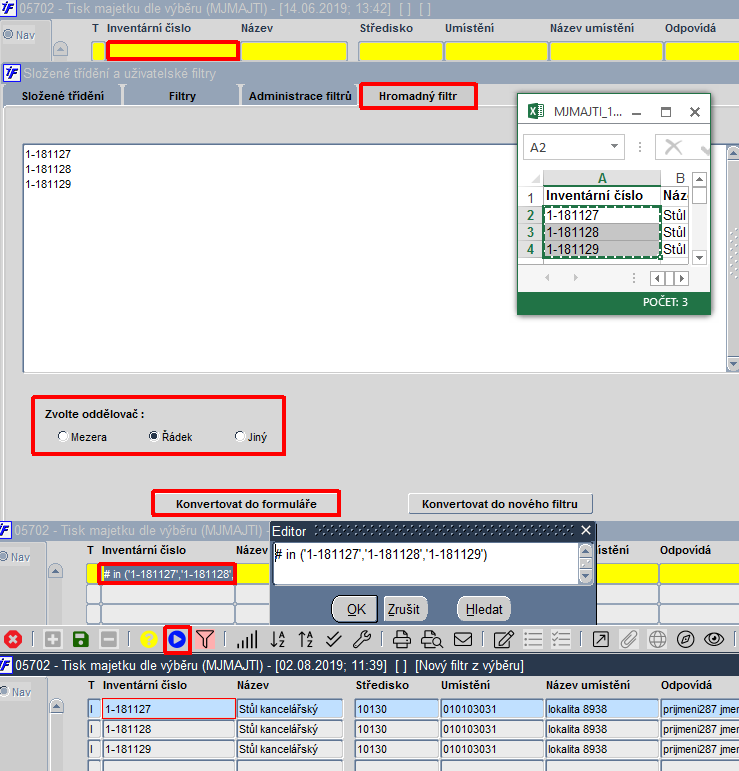Click the record scroll up arrow in top window
The height and width of the screenshot is (771, 739).
(x=60, y=49)
